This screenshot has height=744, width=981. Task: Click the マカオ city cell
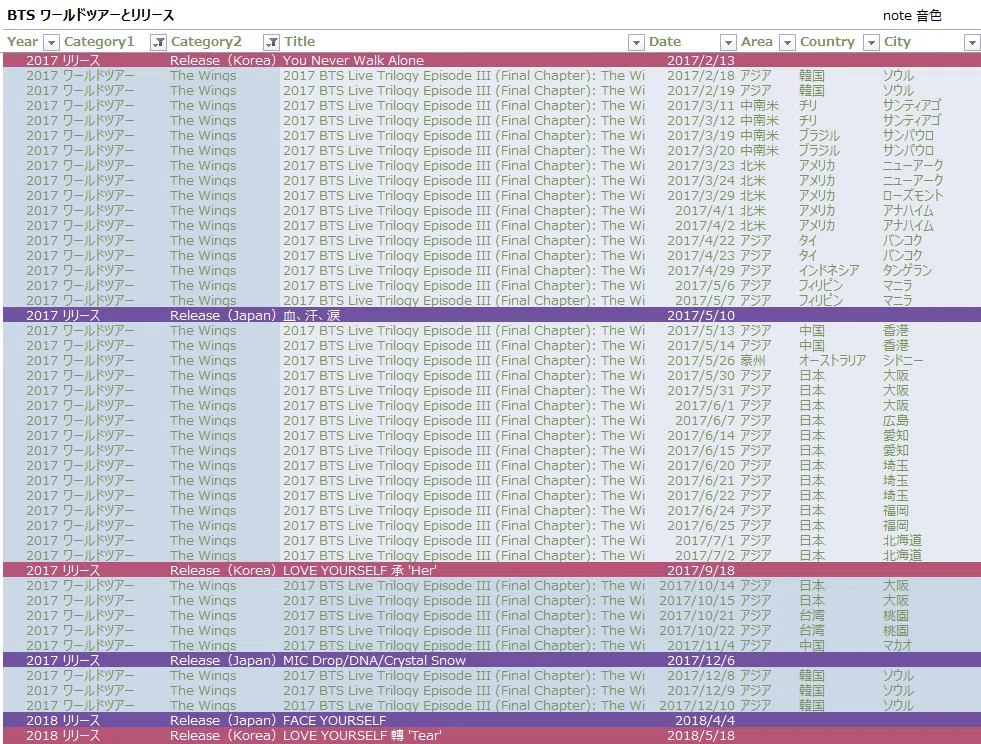[x=897, y=645]
